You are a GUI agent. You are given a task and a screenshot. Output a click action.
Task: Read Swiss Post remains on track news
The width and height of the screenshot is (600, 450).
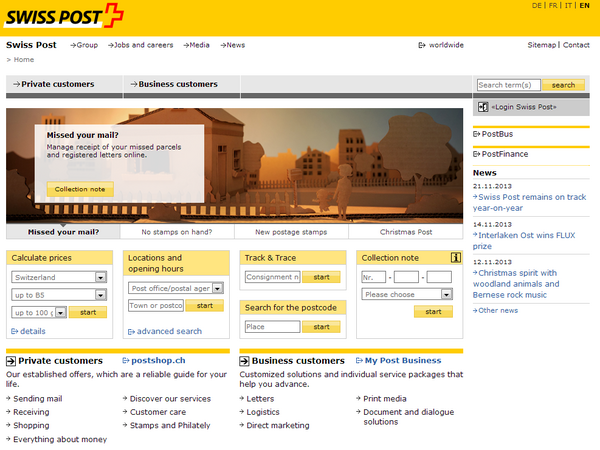point(530,202)
